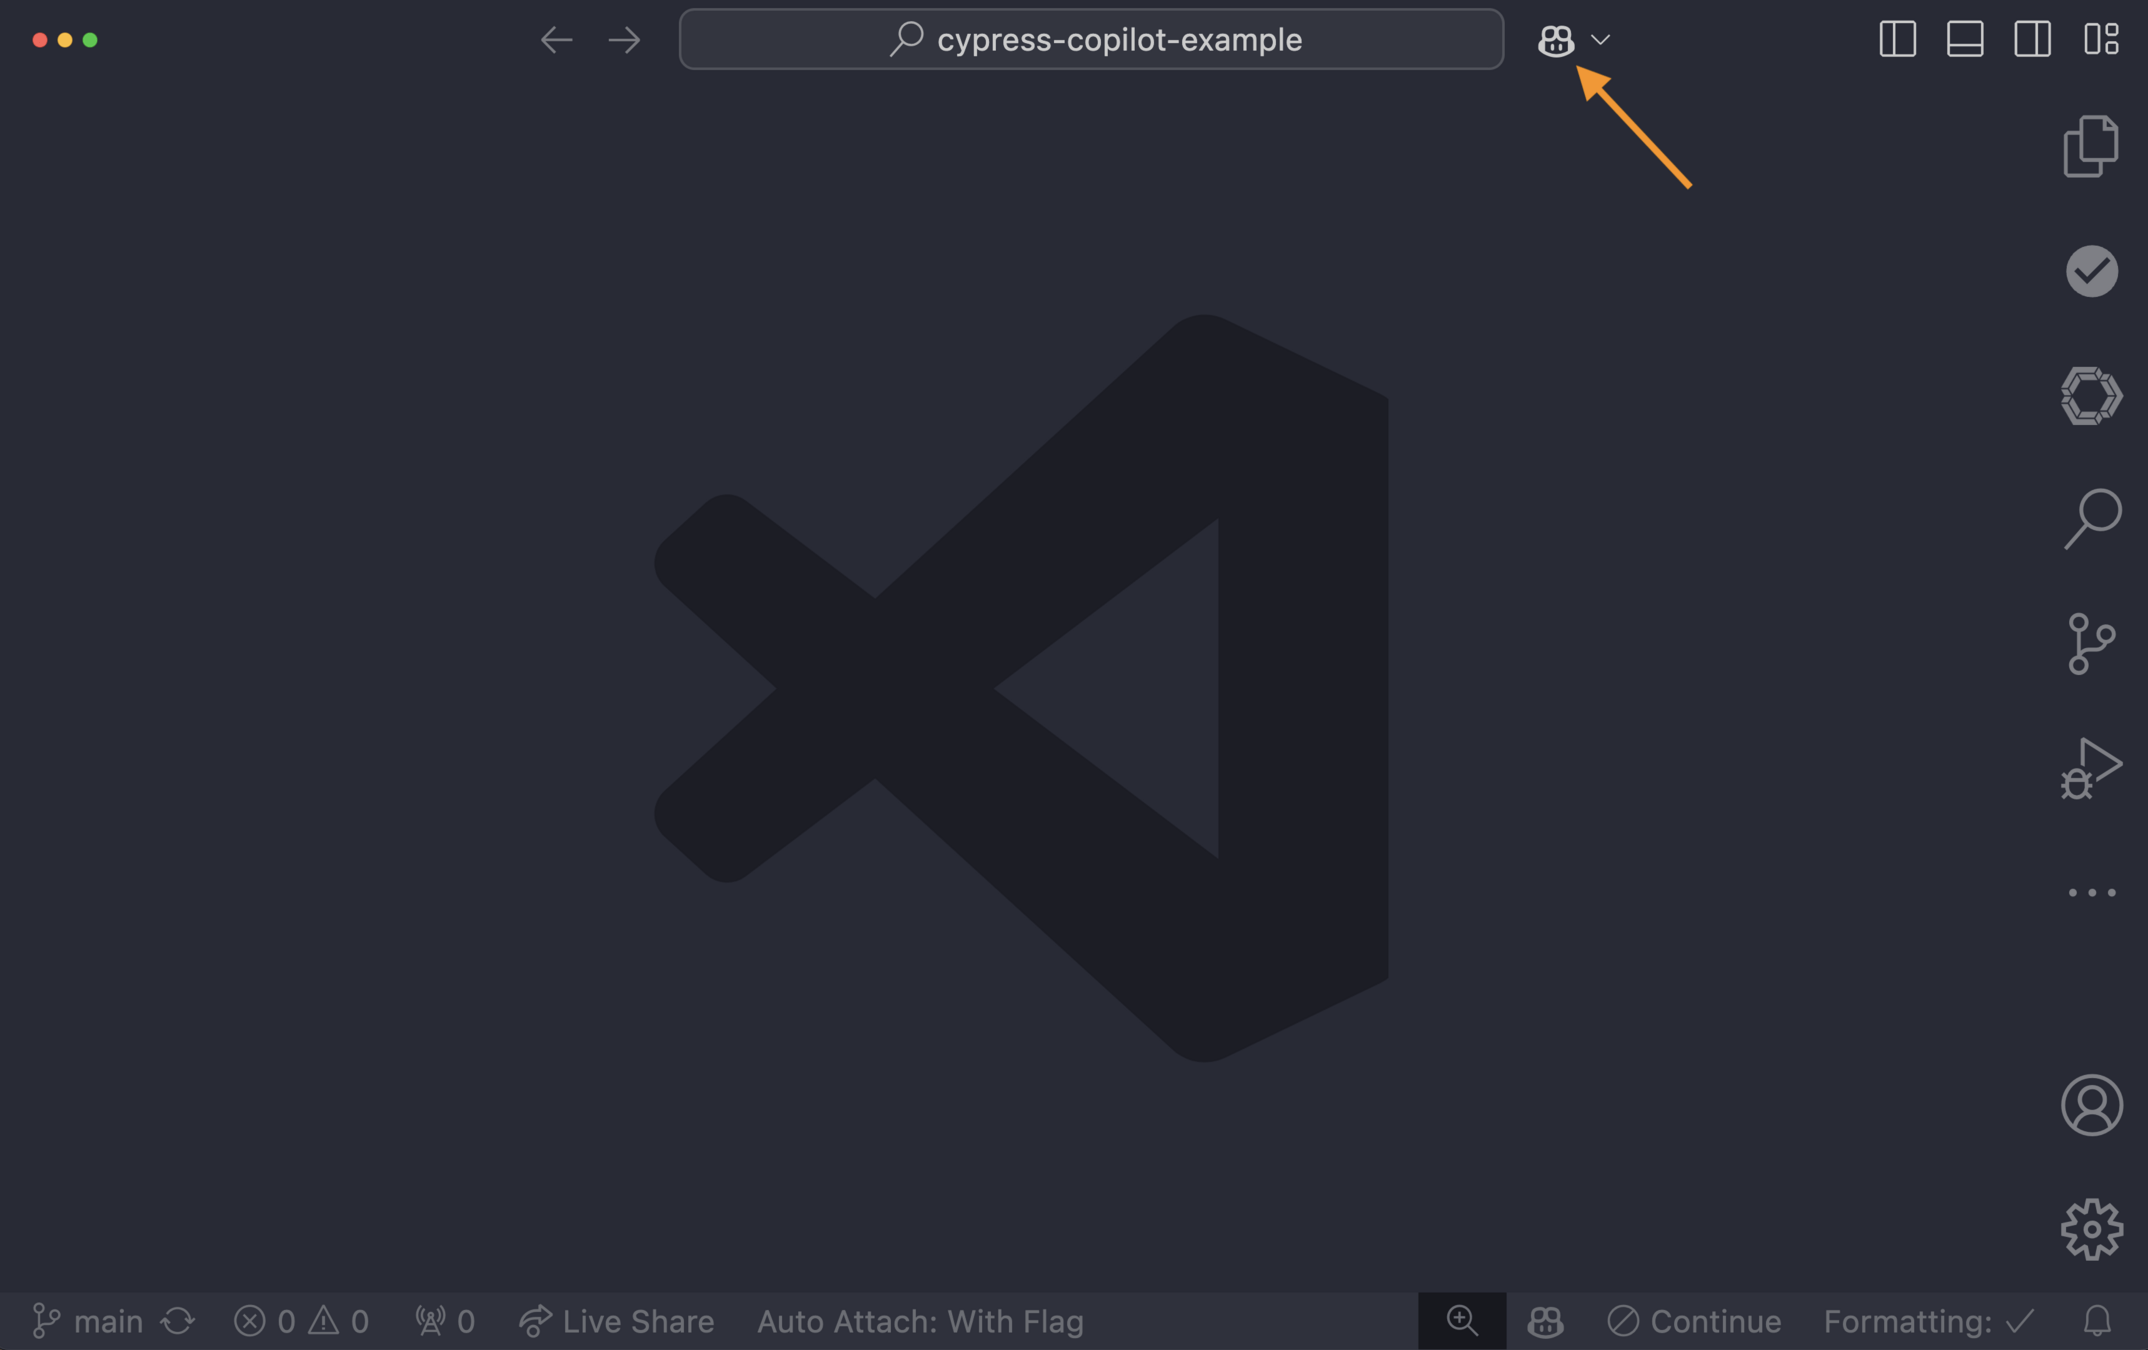
Task: Open the Source Control view
Action: [x=2091, y=643]
